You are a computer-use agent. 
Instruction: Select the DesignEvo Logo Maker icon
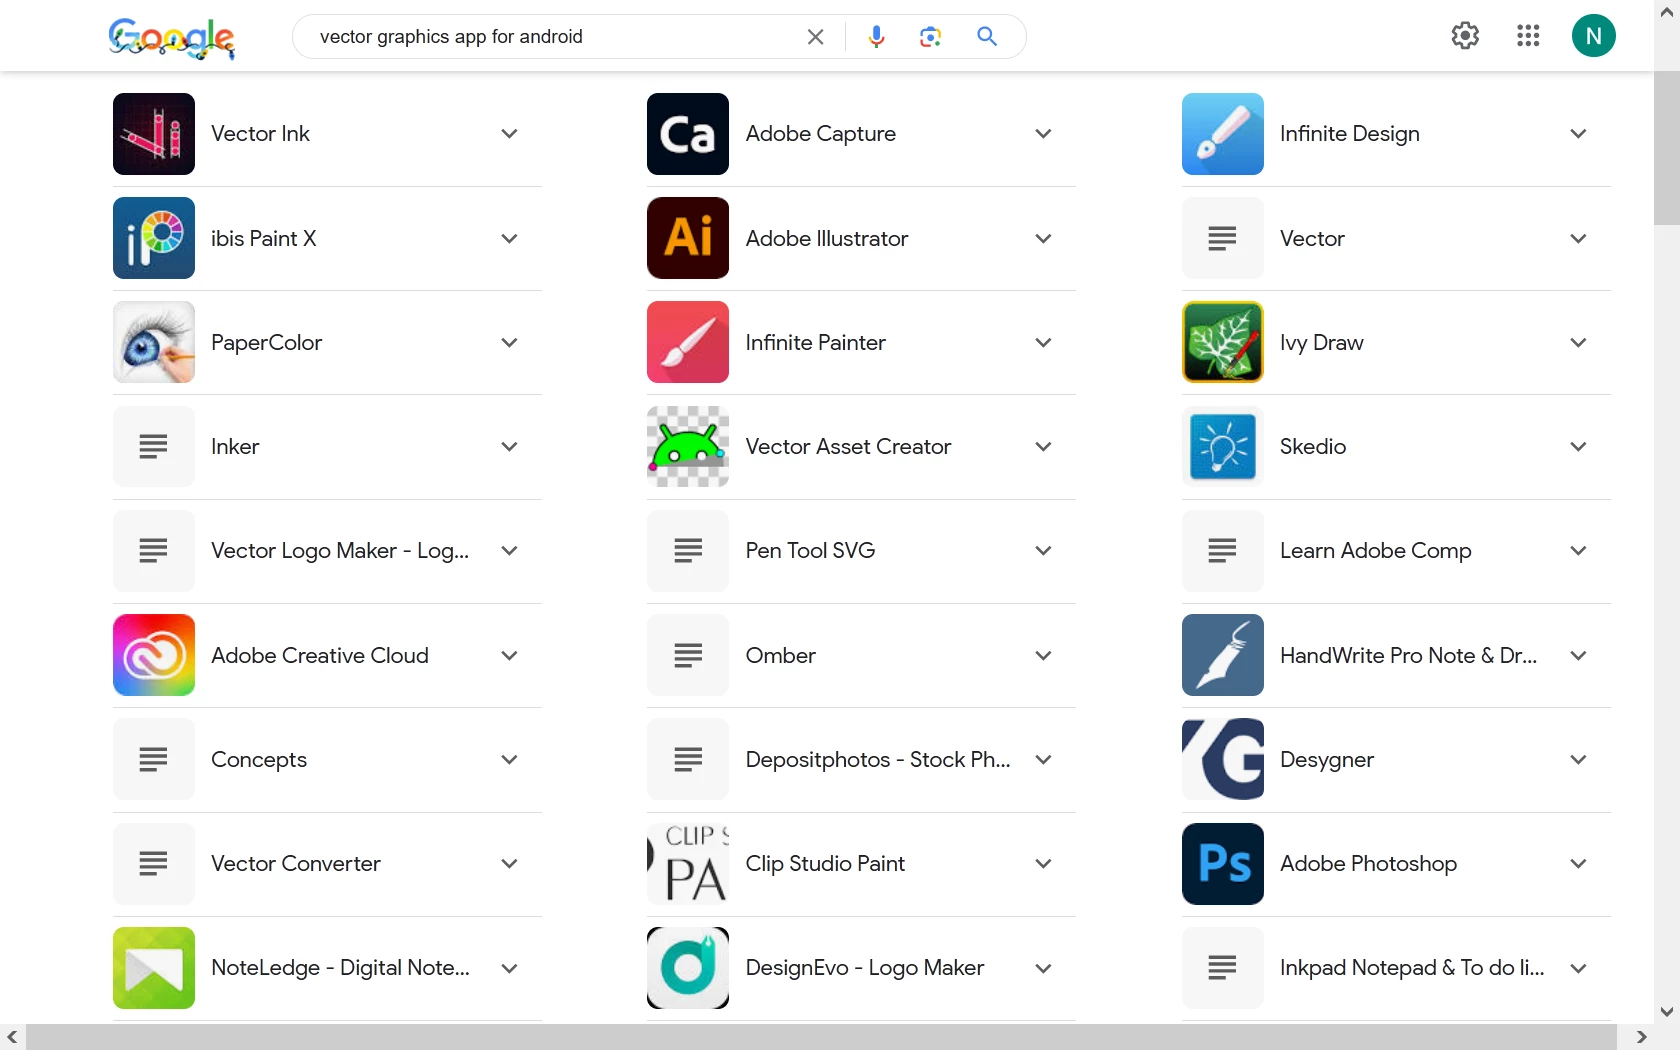pos(688,968)
